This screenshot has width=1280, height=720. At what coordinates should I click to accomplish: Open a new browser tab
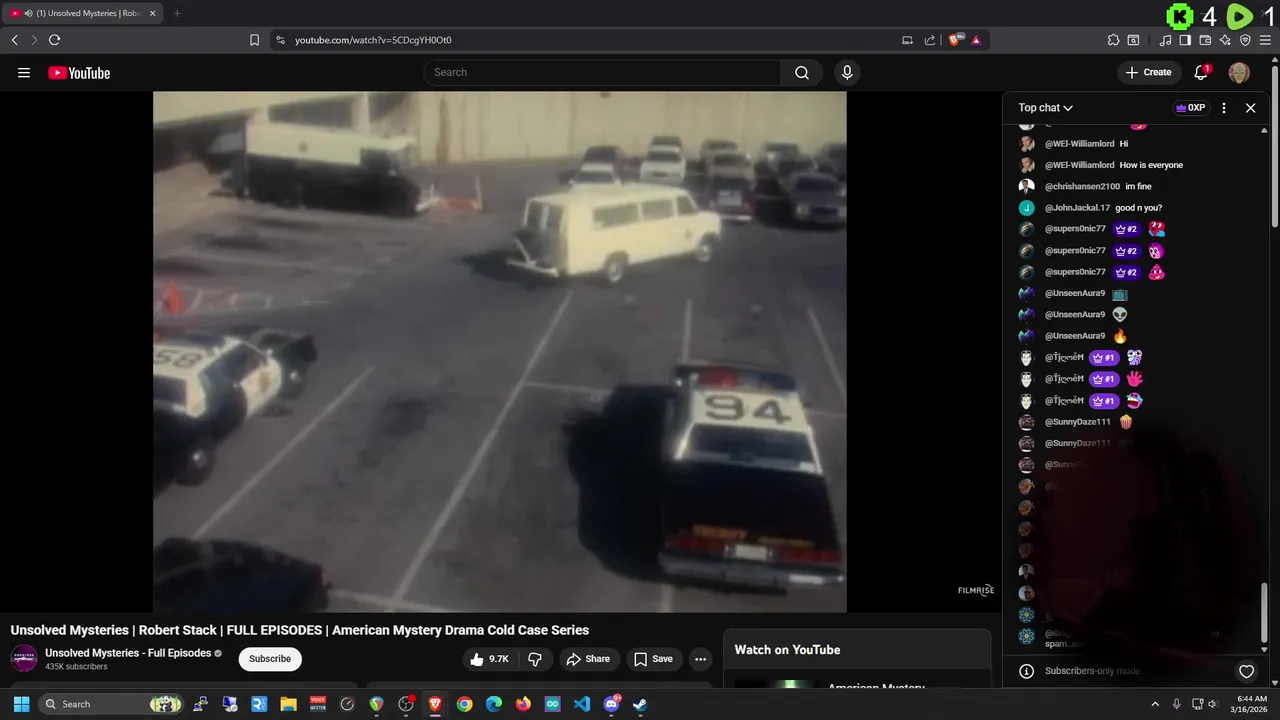coord(177,13)
